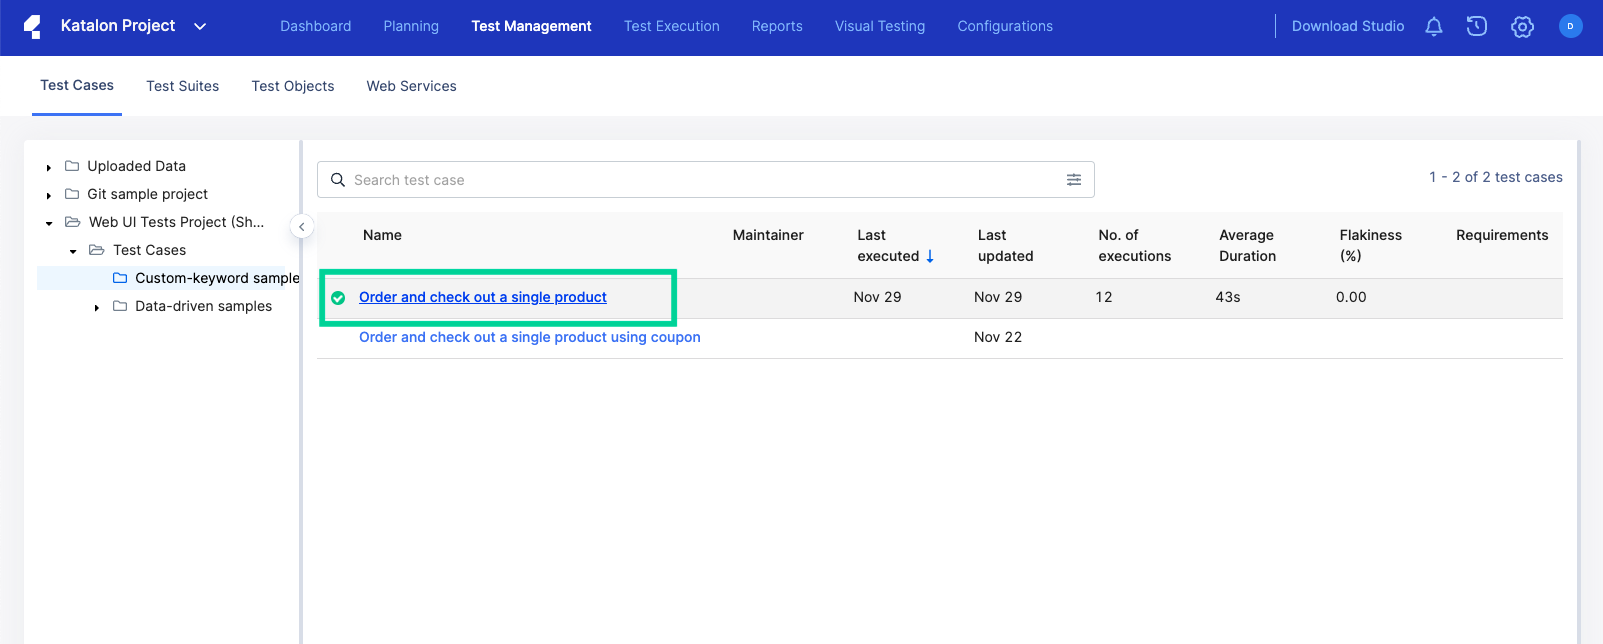Collapse the Web UI Tests Project folder
Screen dimensions: 1603x644
click(x=49, y=224)
